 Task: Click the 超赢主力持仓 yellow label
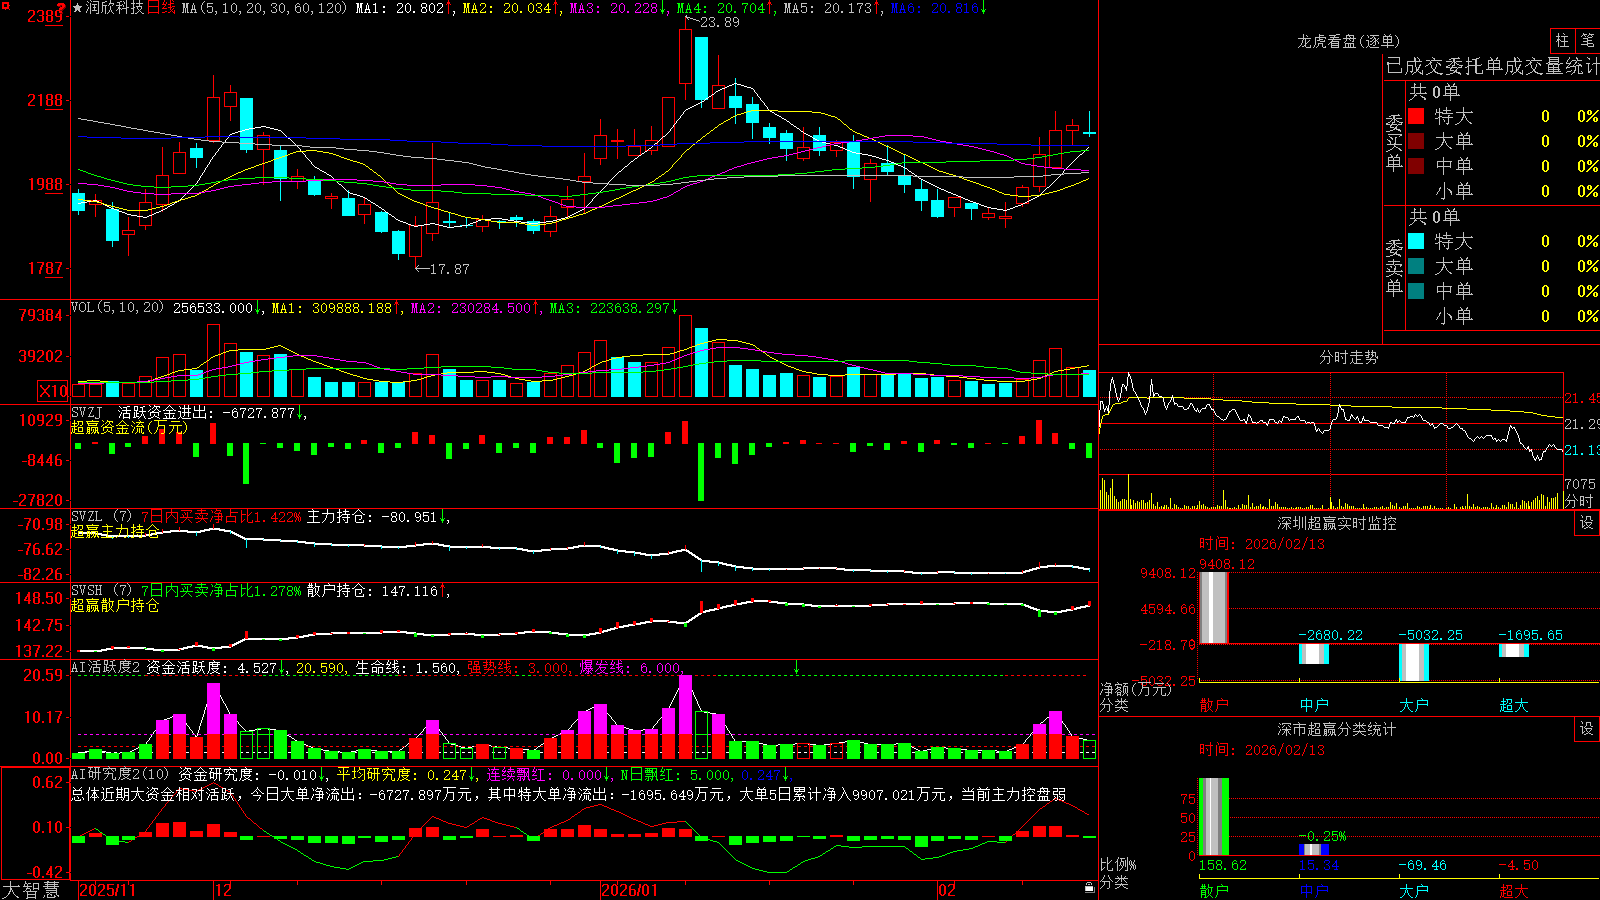115,531
